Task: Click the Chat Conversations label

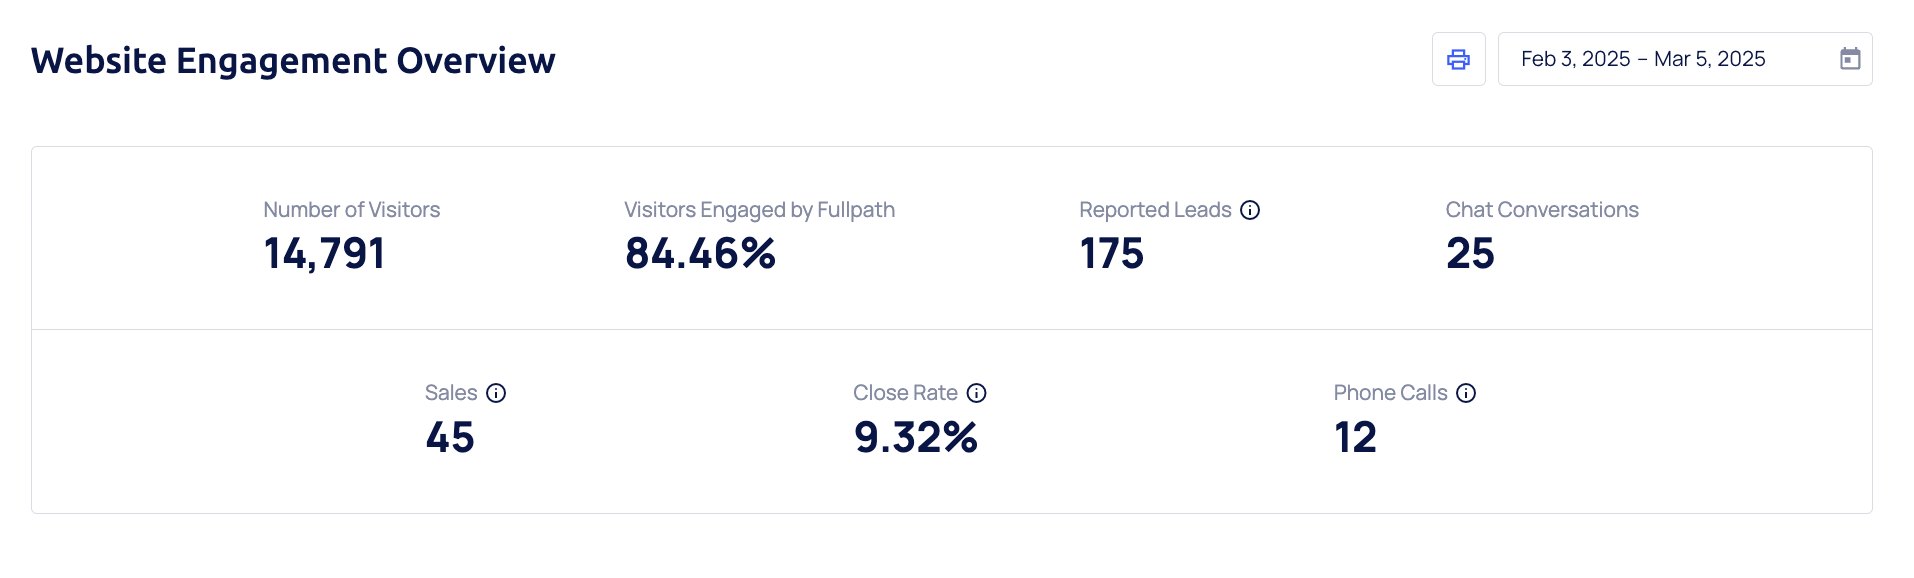Action: tap(1541, 210)
